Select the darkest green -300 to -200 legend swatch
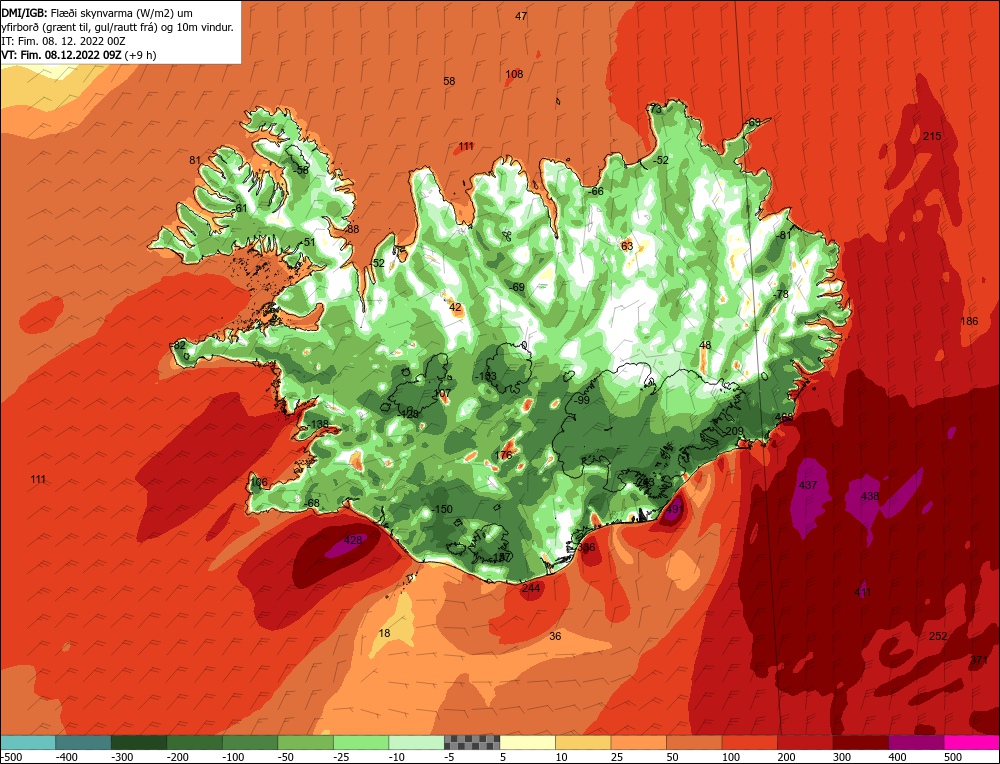This screenshot has height=764, width=1000. [x=138, y=743]
